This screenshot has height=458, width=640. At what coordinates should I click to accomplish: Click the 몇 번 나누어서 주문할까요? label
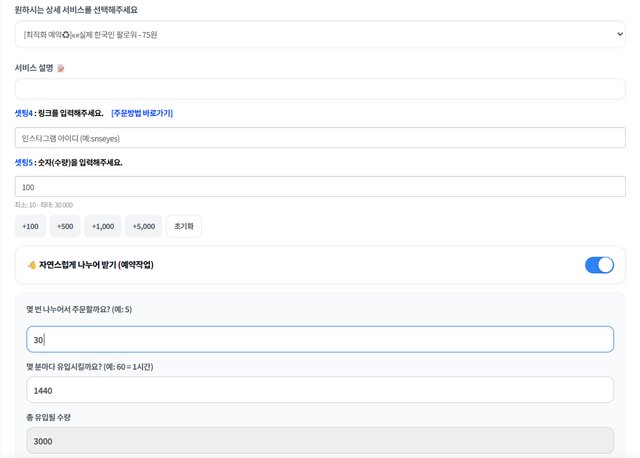point(79,309)
